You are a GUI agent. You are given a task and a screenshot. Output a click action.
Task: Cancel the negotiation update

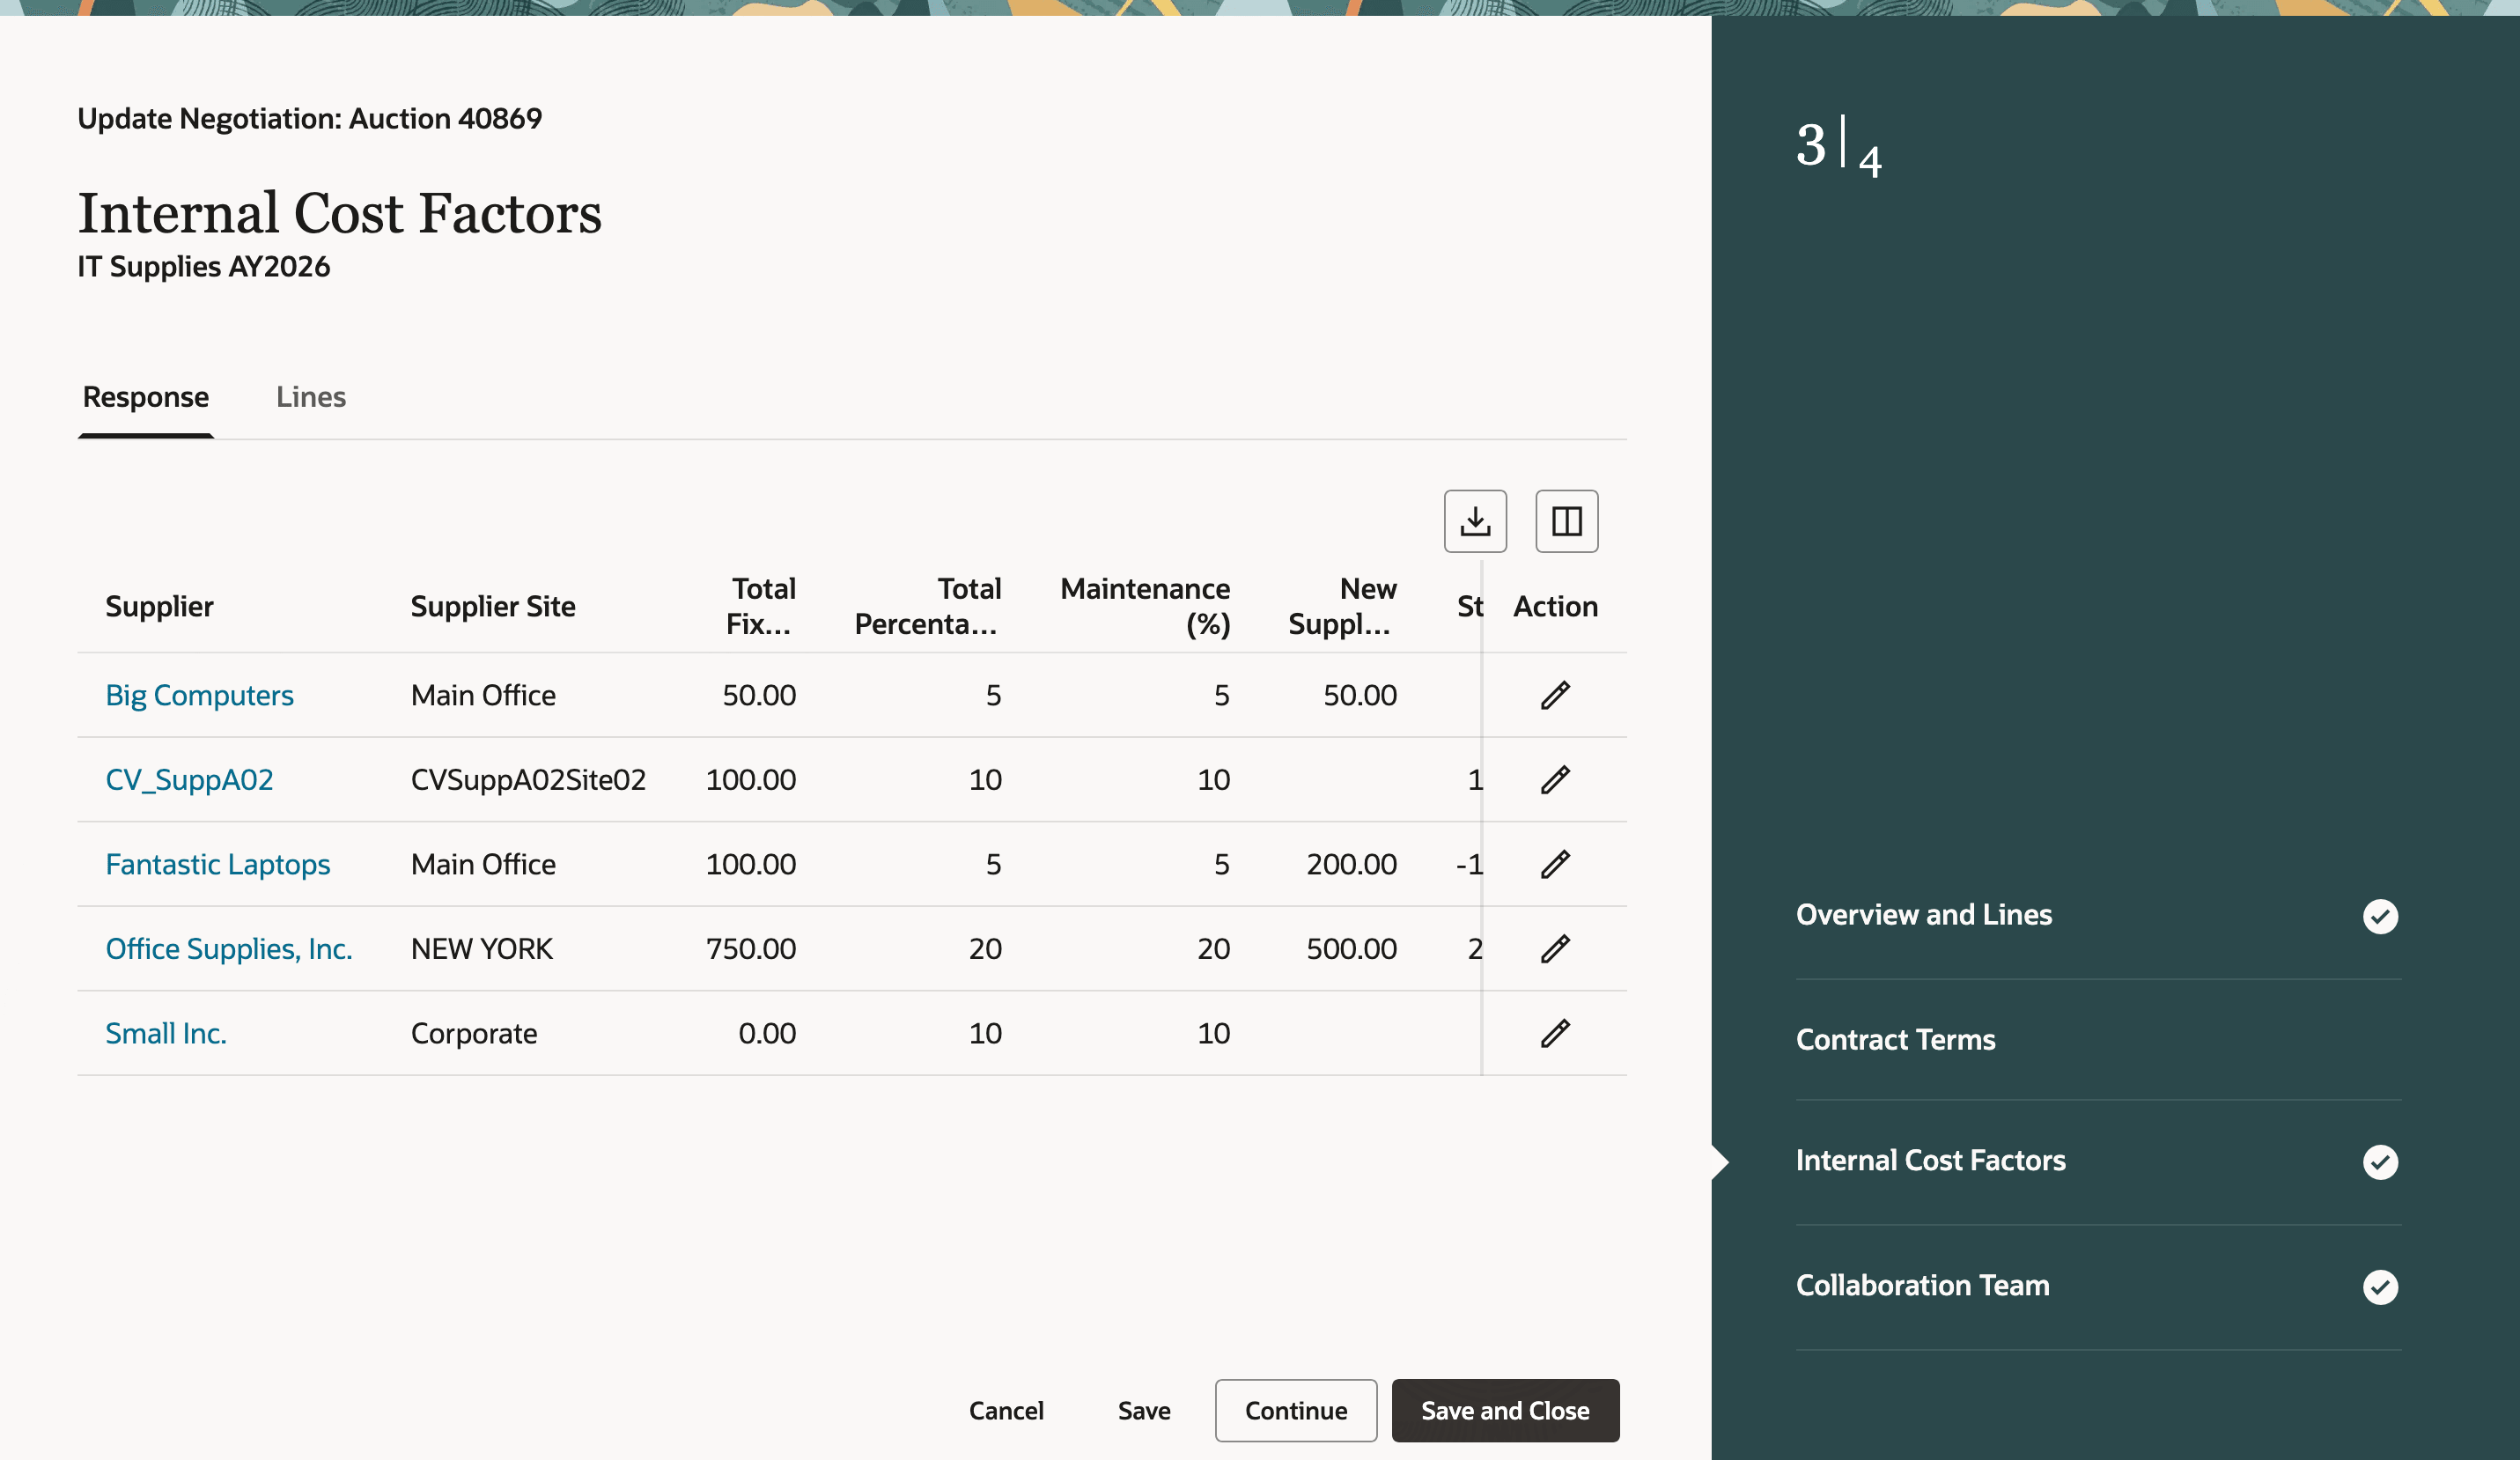(x=1006, y=1410)
